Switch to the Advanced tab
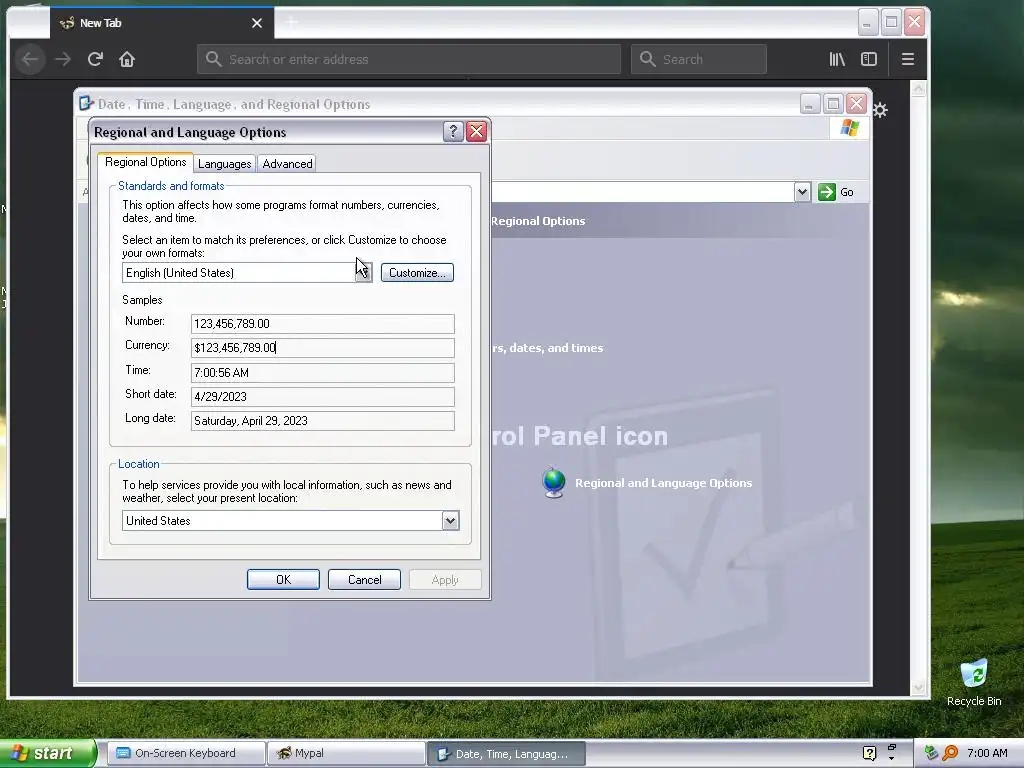 (287, 164)
